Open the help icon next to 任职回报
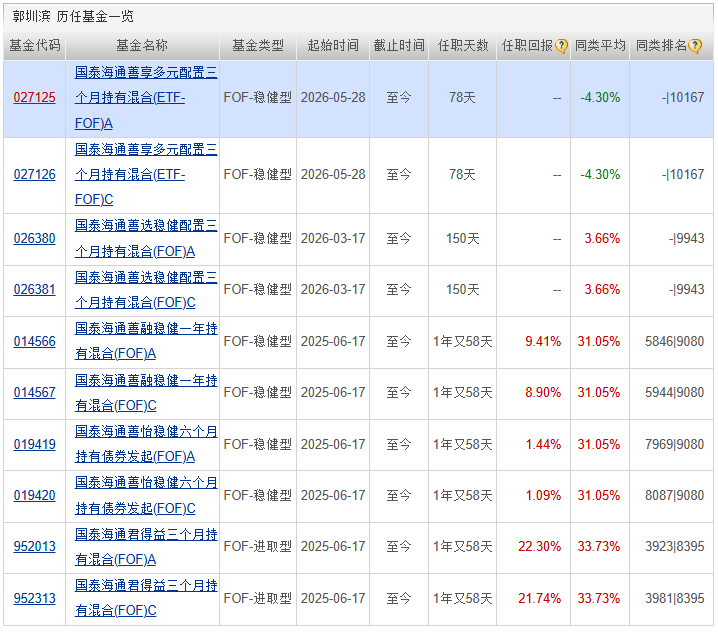718x633 pixels. (x=561, y=46)
